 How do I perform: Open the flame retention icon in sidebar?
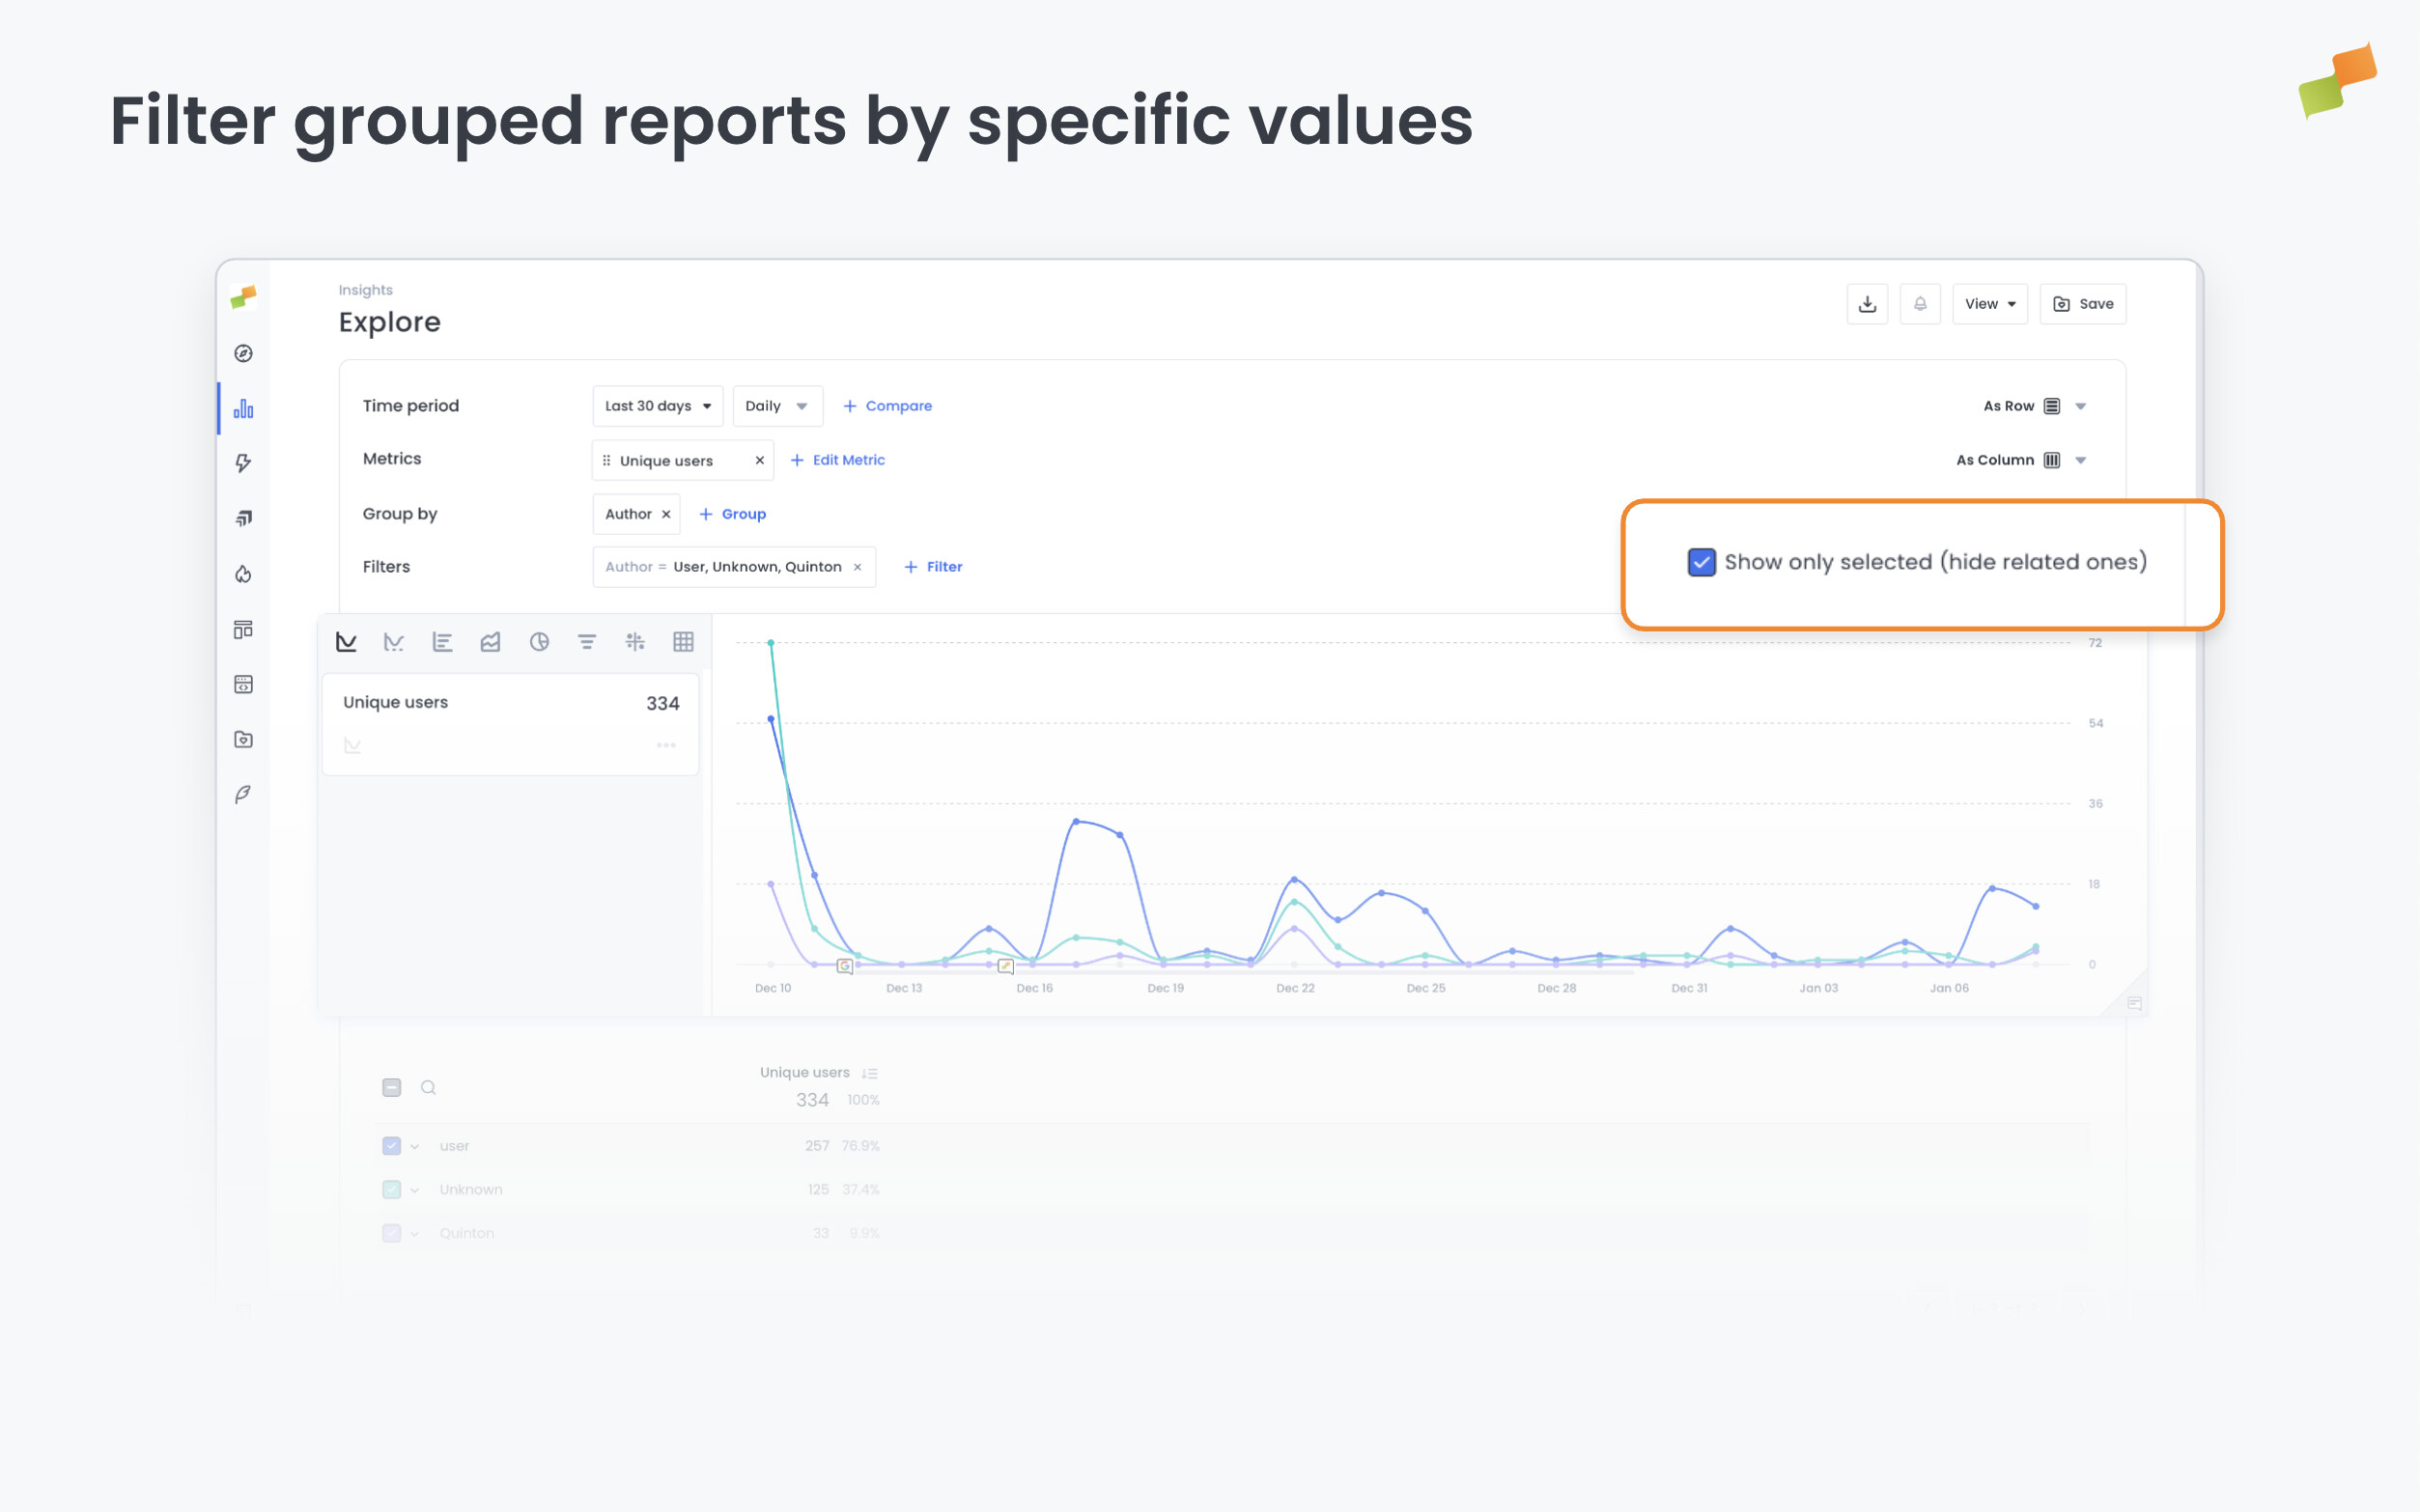pyautogui.click(x=243, y=573)
